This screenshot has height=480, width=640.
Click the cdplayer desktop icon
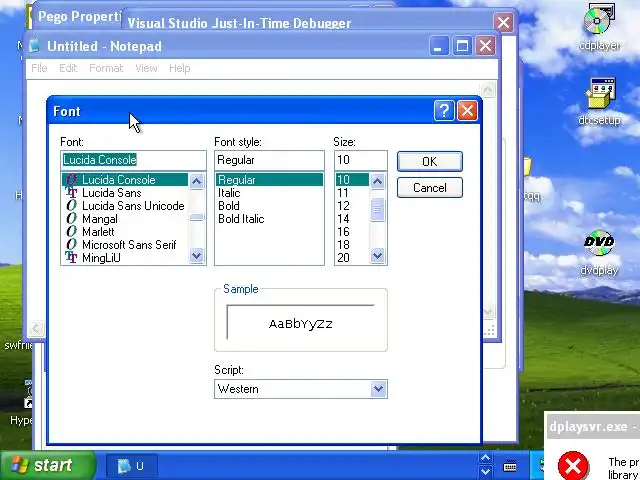(599, 27)
